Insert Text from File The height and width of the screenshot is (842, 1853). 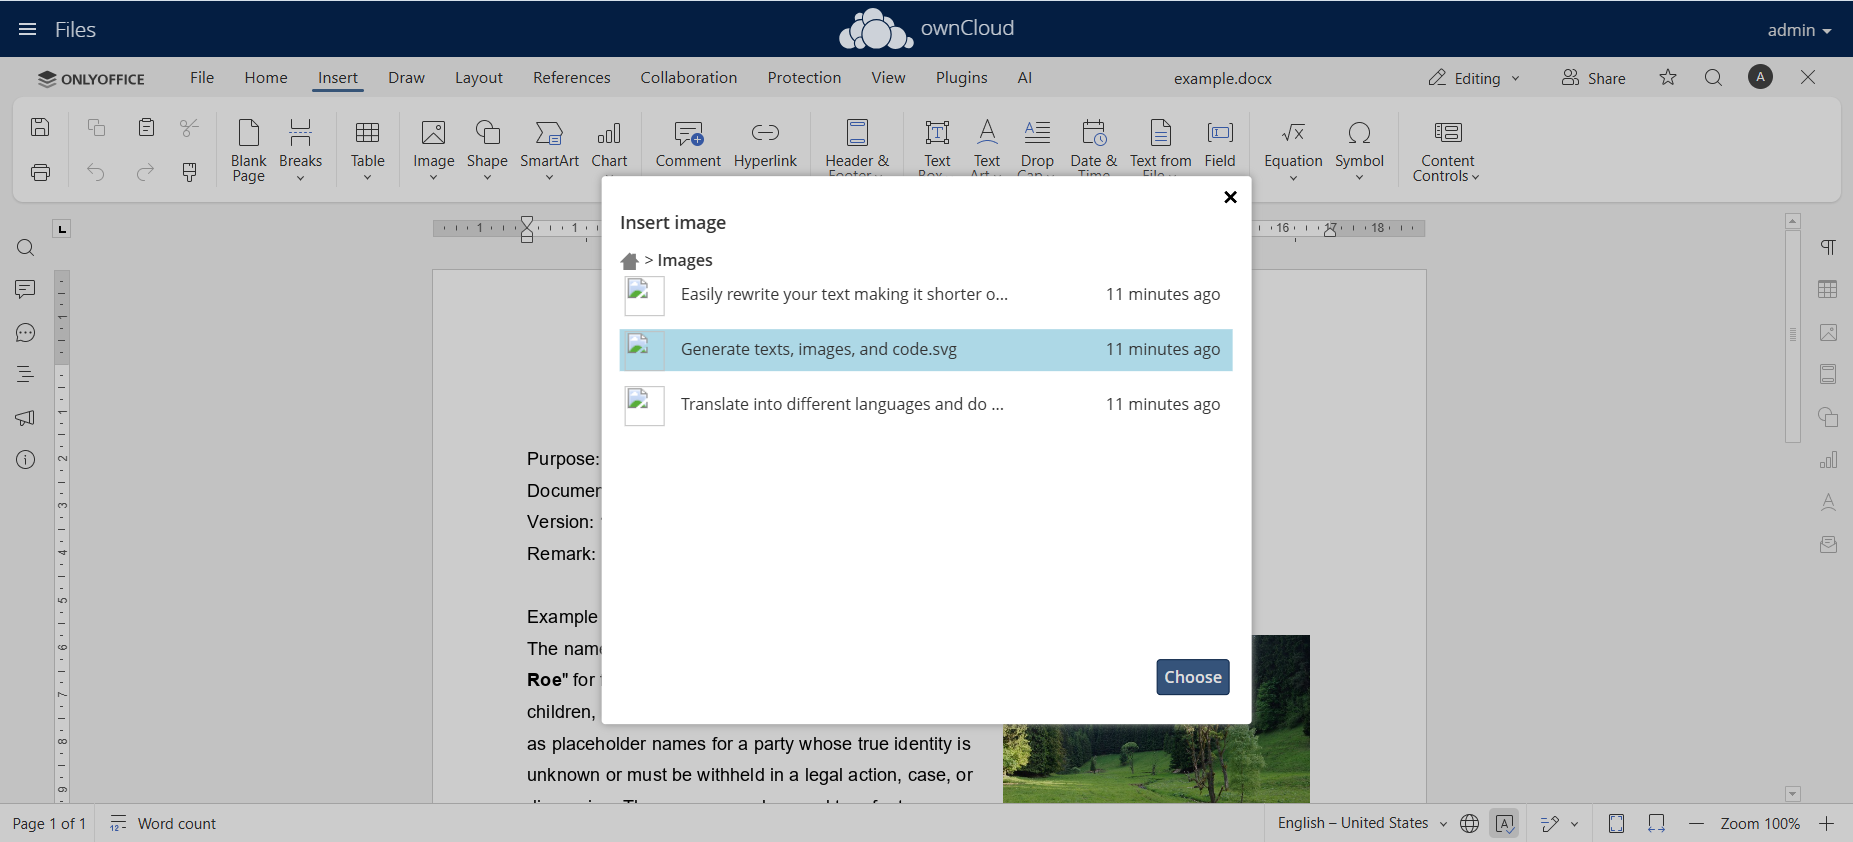1161,146
